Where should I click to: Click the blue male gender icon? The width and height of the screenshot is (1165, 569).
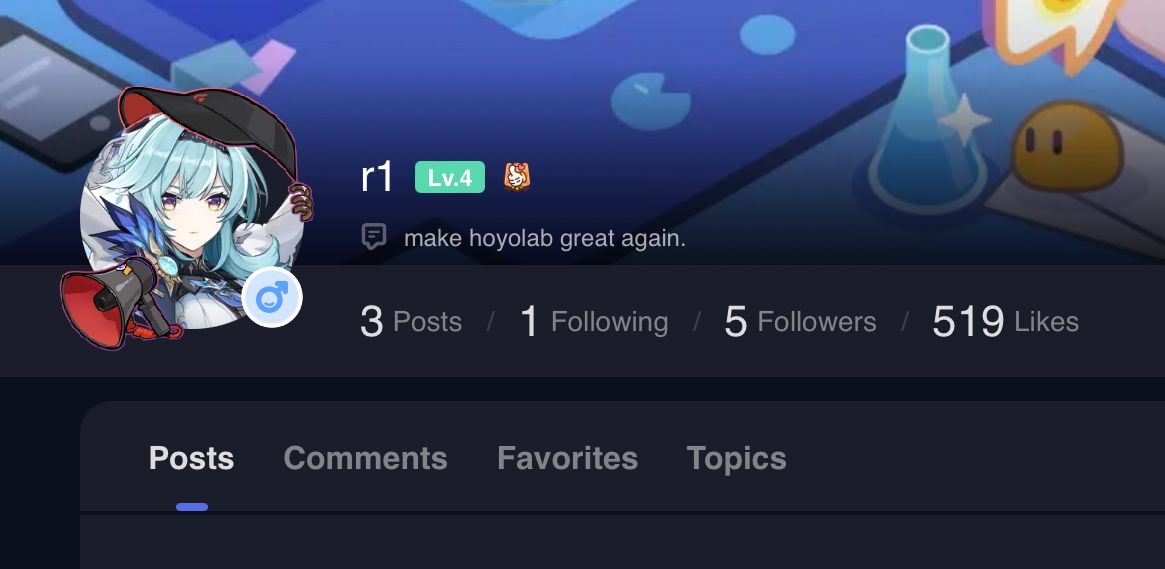click(272, 298)
